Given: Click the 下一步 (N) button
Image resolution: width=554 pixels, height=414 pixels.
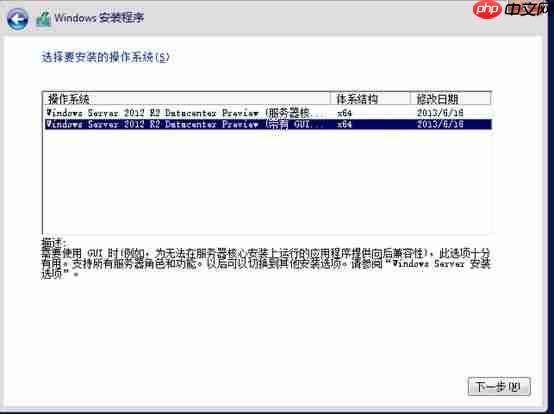Looking at the screenshot, I should coord(499,386).
